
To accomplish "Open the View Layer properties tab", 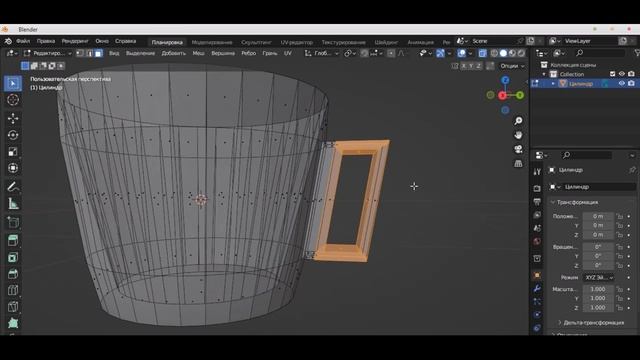I will tap(537, 215).
